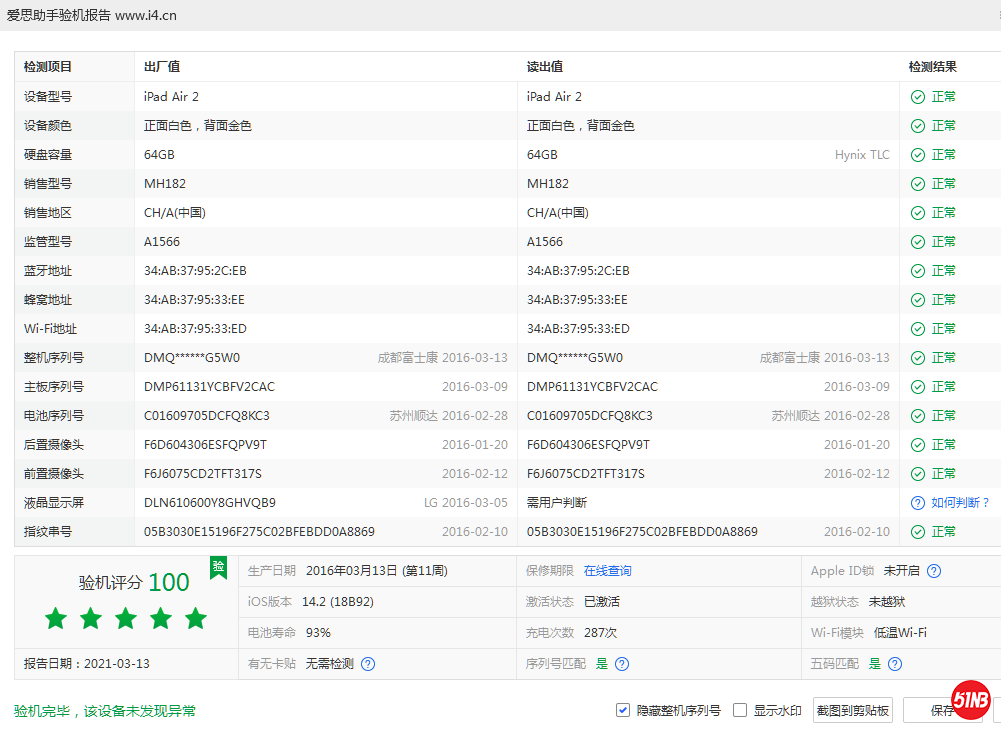Click the 保存 button
Image resolution: width=1001 pixels, height=730 pixels.
click(942, 710)
